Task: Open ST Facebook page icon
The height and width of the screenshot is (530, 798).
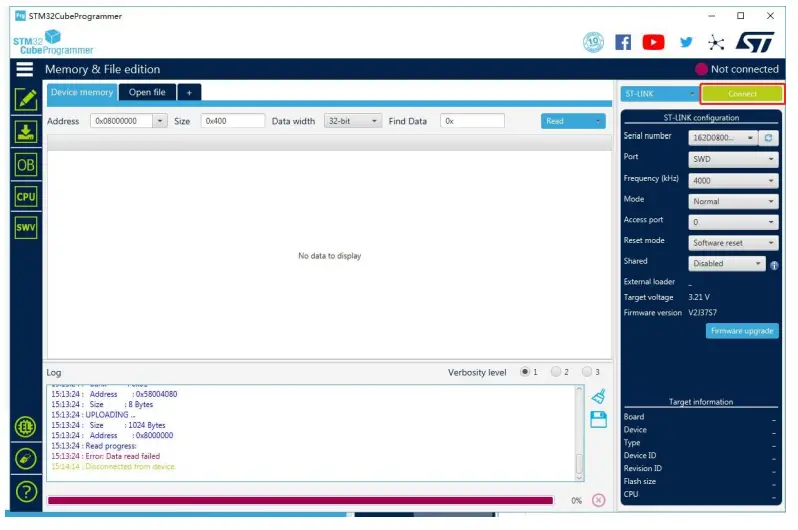Action: tap(623, 42)
